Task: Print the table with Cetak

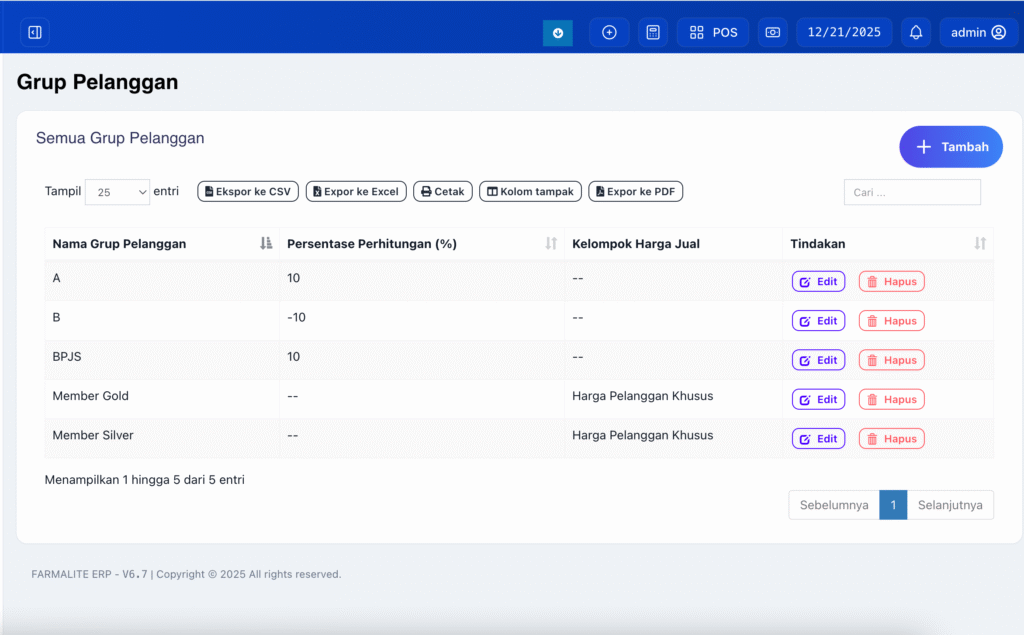Action: [x=443, y=192]
